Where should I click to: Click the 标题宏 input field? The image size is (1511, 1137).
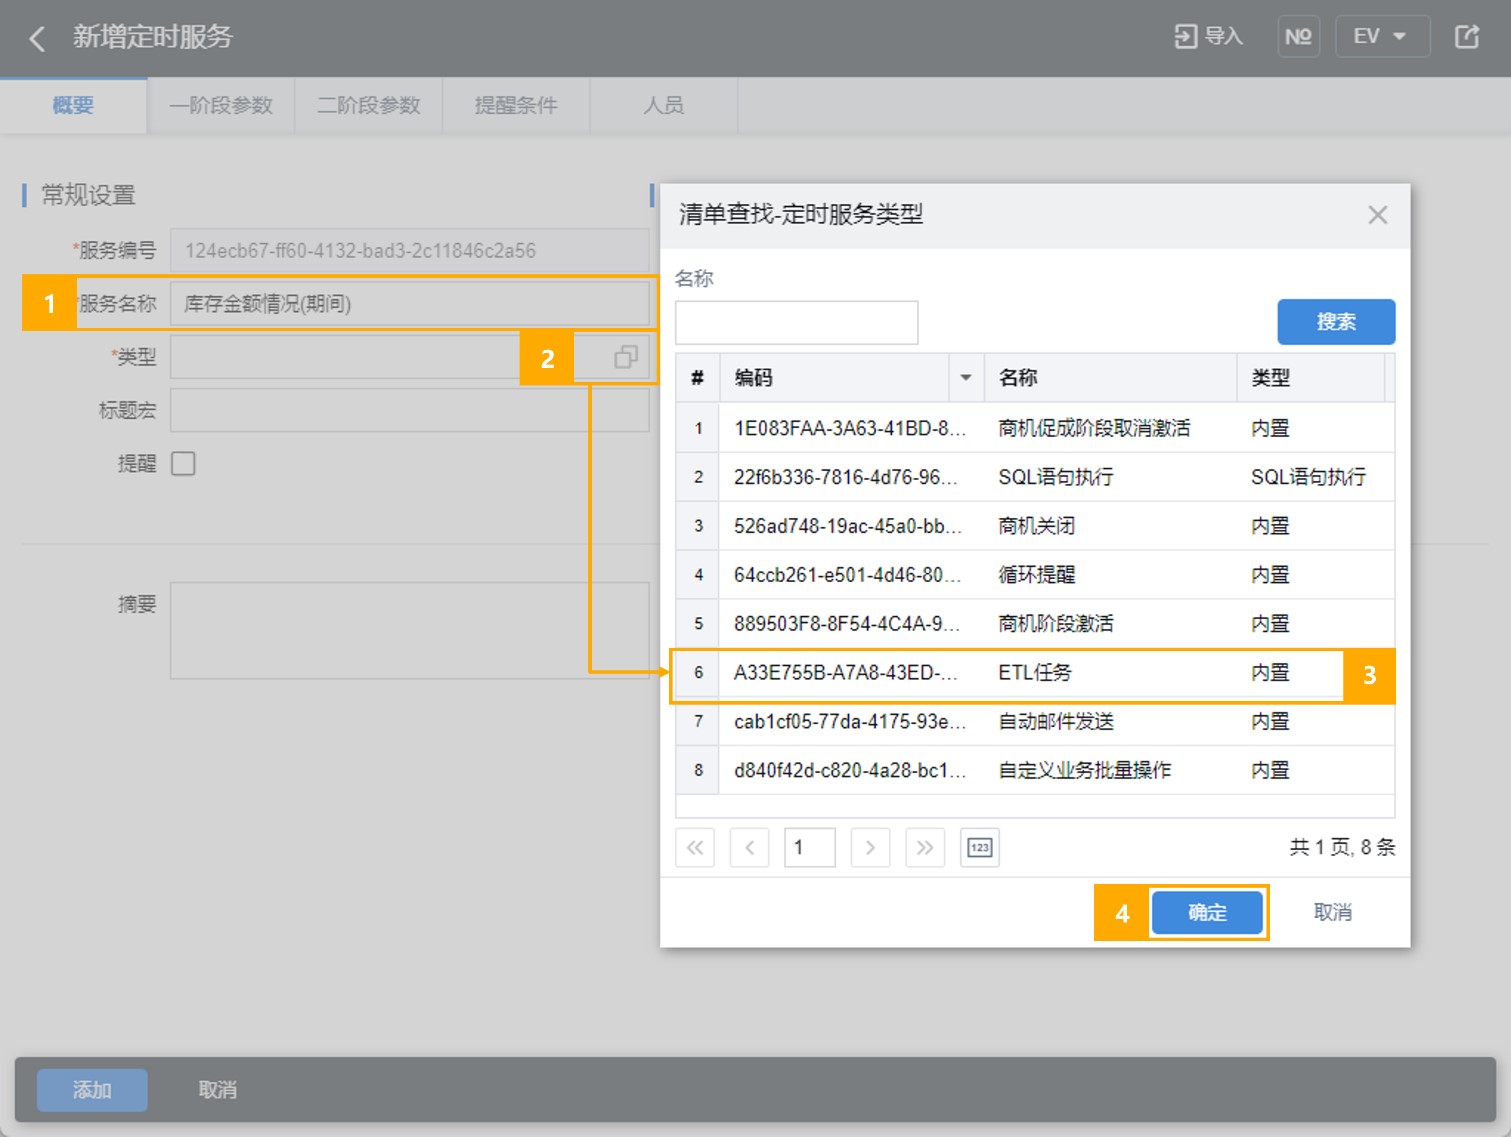pos(410,410)
